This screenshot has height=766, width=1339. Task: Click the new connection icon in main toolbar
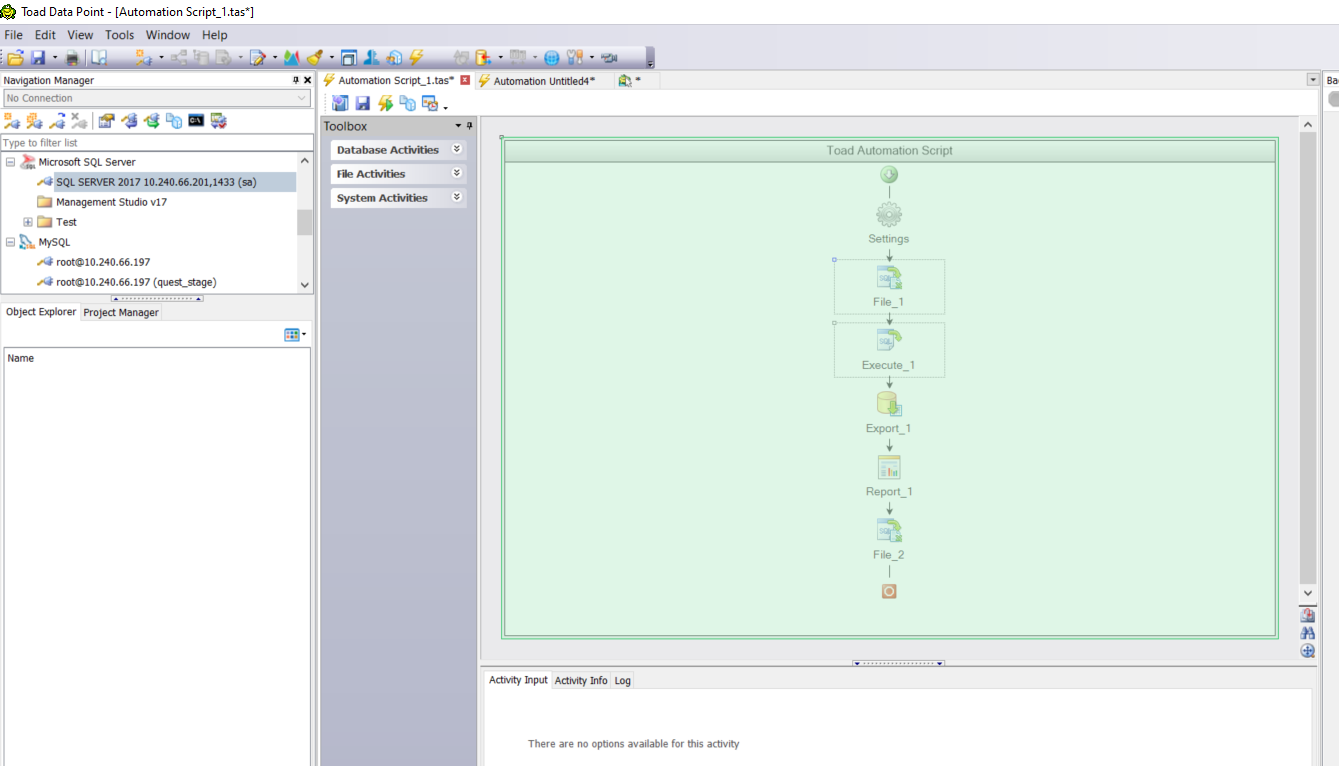coord(144,58)
